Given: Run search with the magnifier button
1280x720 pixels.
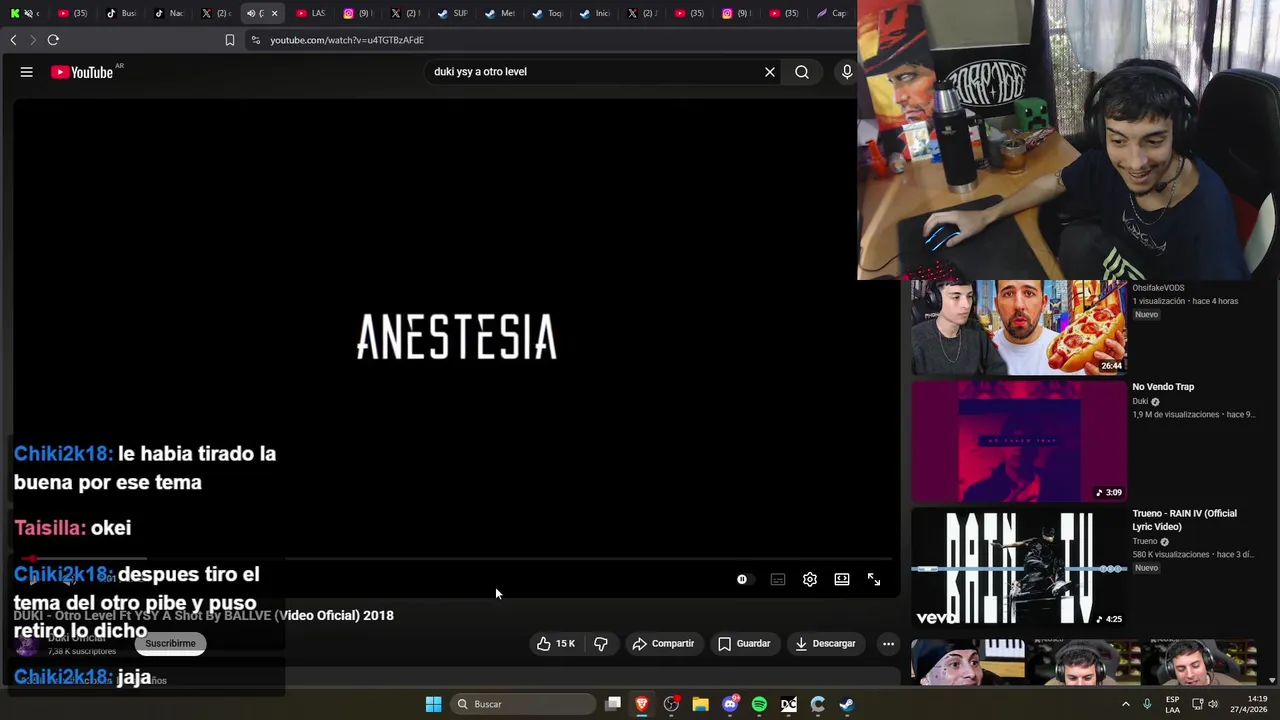Looking at the screenshot, I should (802, 72).
